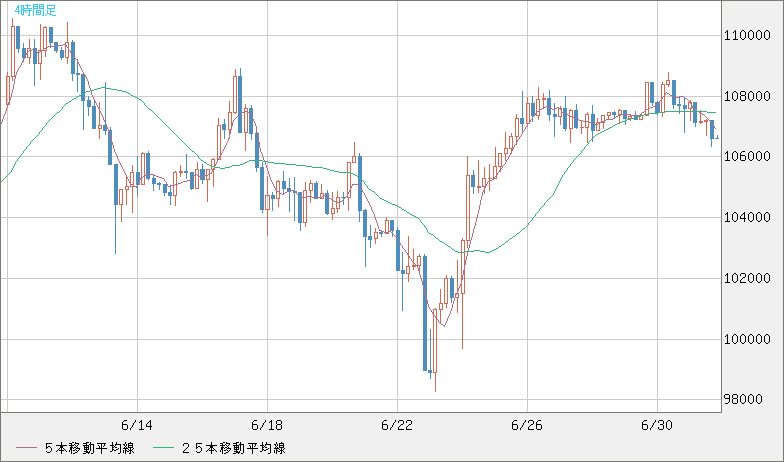
Task: Click the 6/30 date label
Action: (x=657, y=426)
